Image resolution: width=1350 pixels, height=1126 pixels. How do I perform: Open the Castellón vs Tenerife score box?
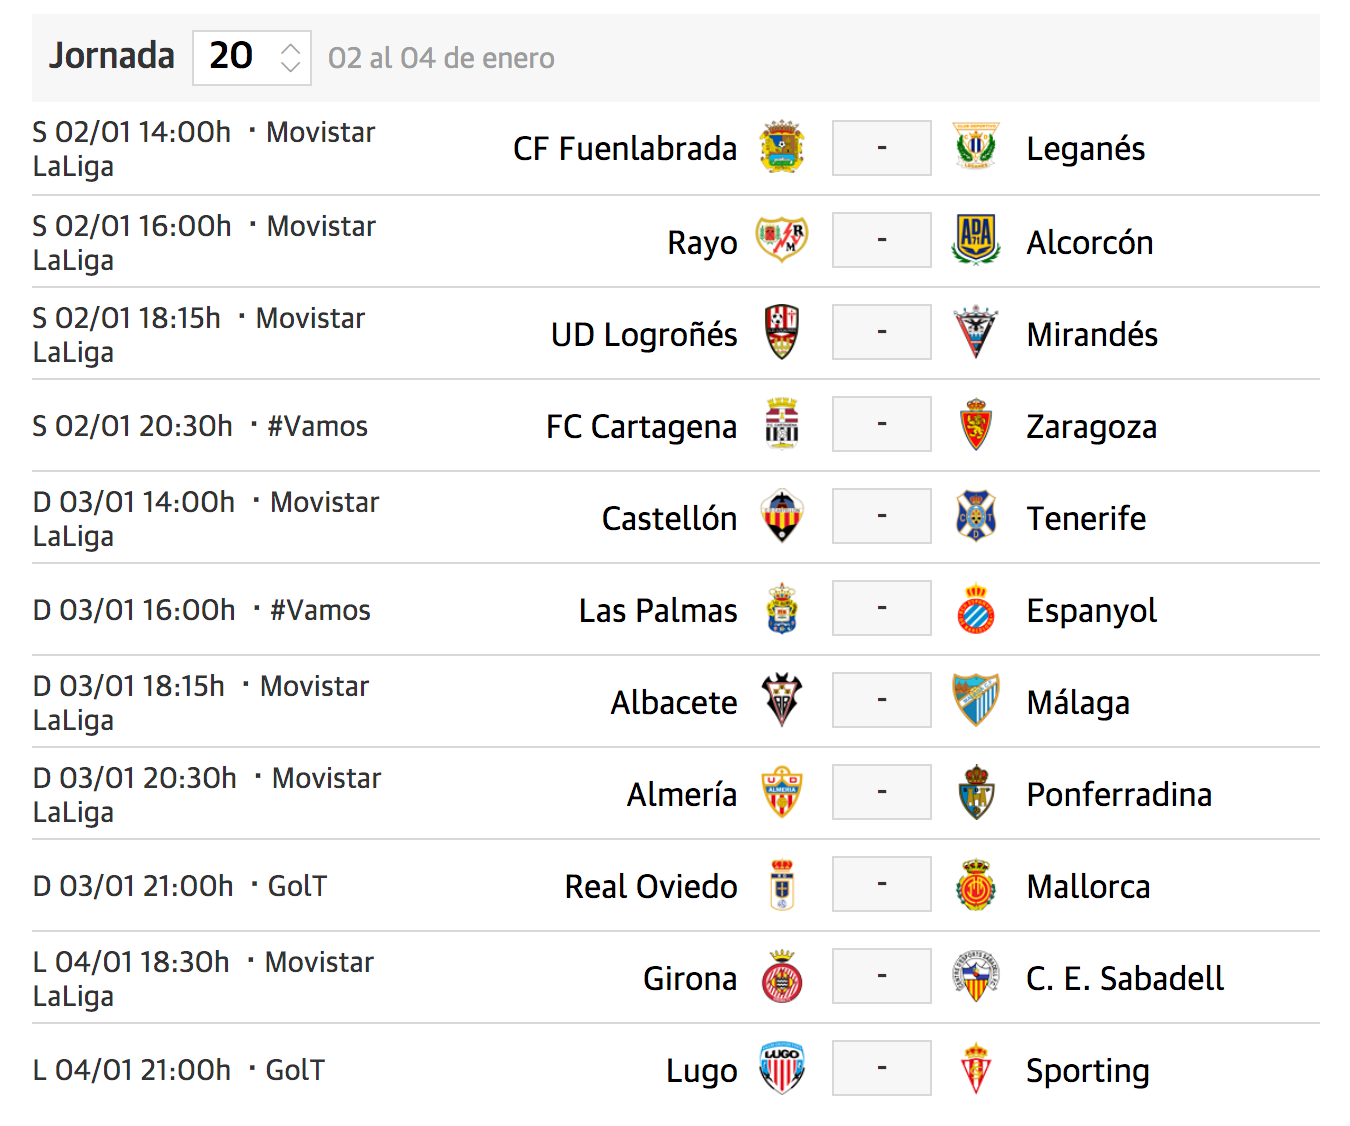[882, 516]
